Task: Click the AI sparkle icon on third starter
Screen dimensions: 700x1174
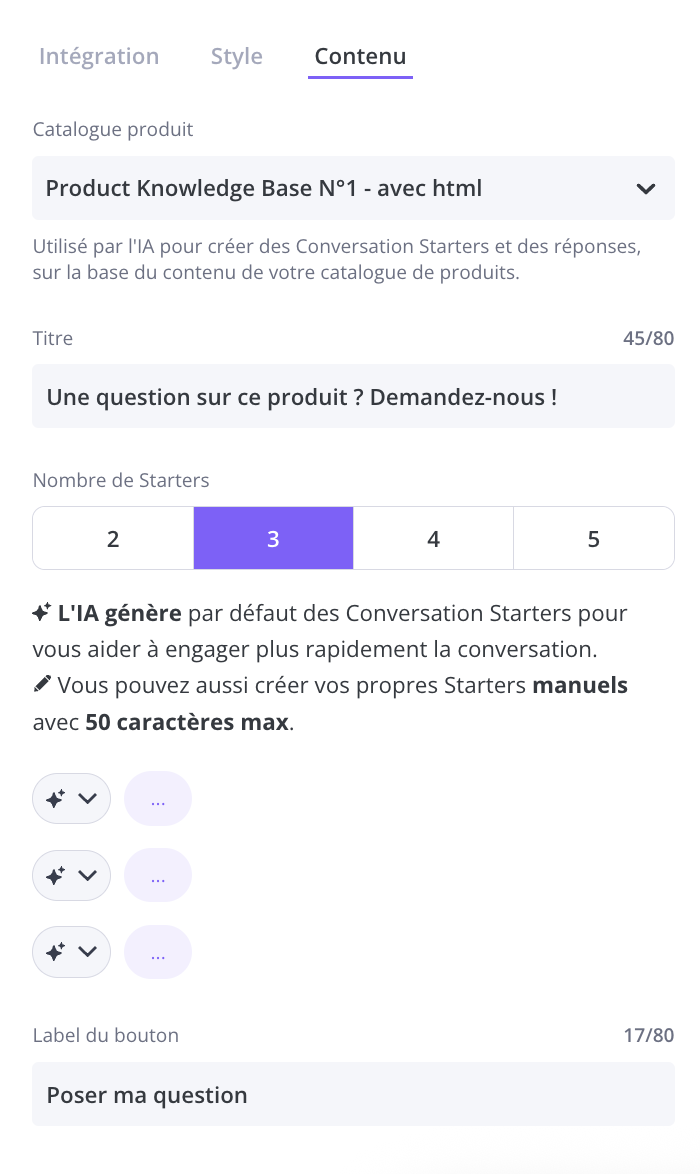Action: click(56, 952)
